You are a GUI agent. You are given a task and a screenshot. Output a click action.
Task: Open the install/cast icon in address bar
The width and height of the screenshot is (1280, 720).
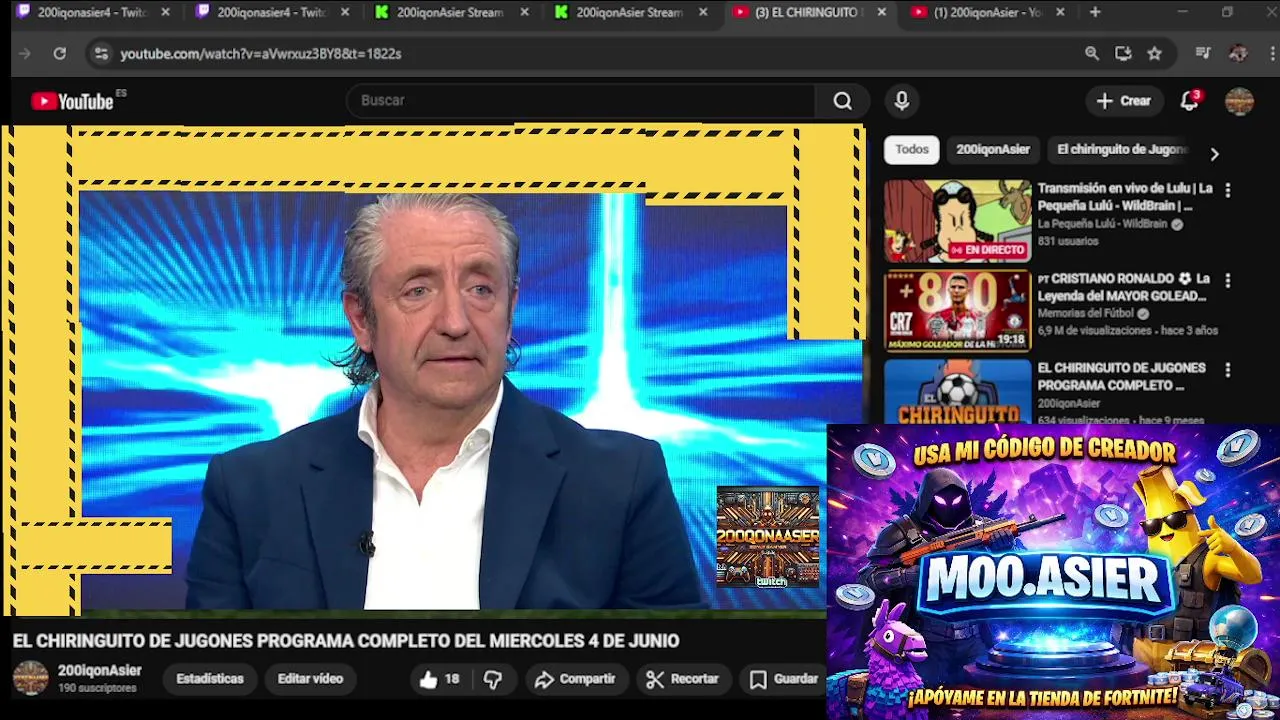click(x=1123, y=54)
